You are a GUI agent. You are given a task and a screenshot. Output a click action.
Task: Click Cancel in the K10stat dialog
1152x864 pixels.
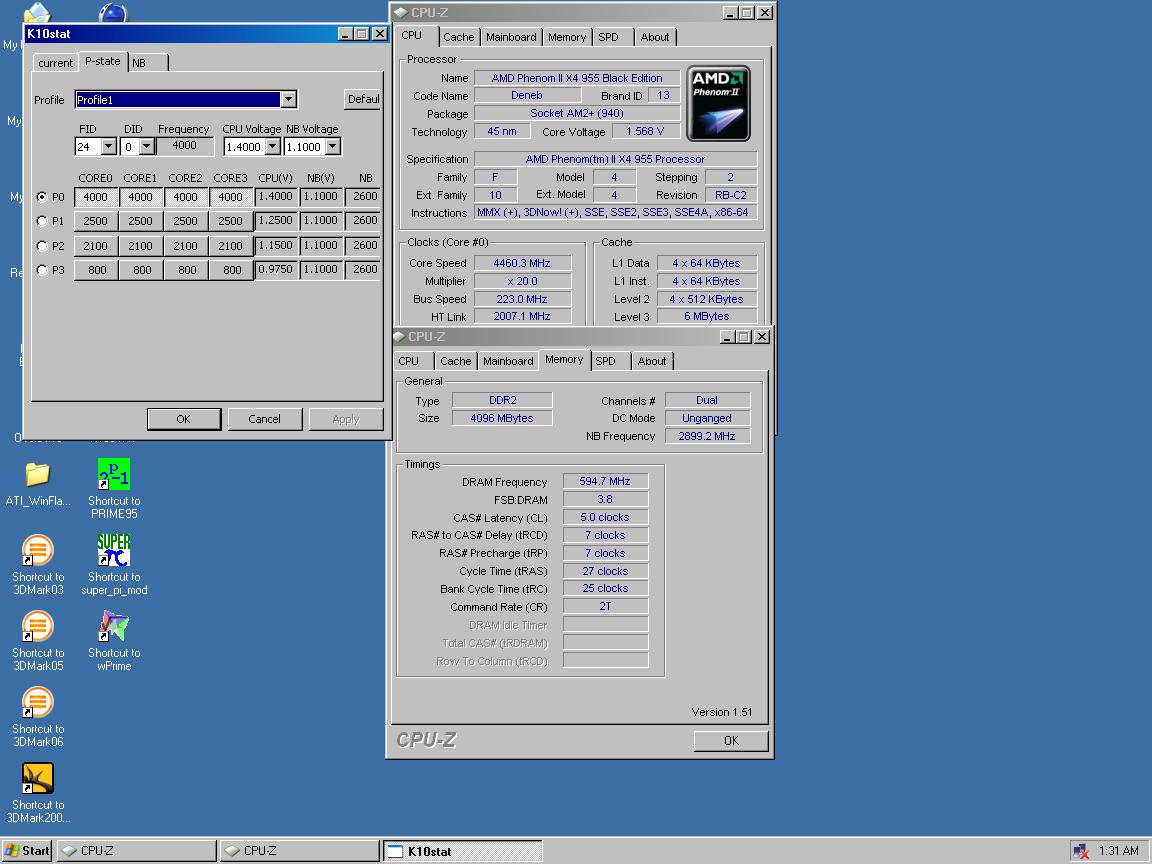coord(265,419)
